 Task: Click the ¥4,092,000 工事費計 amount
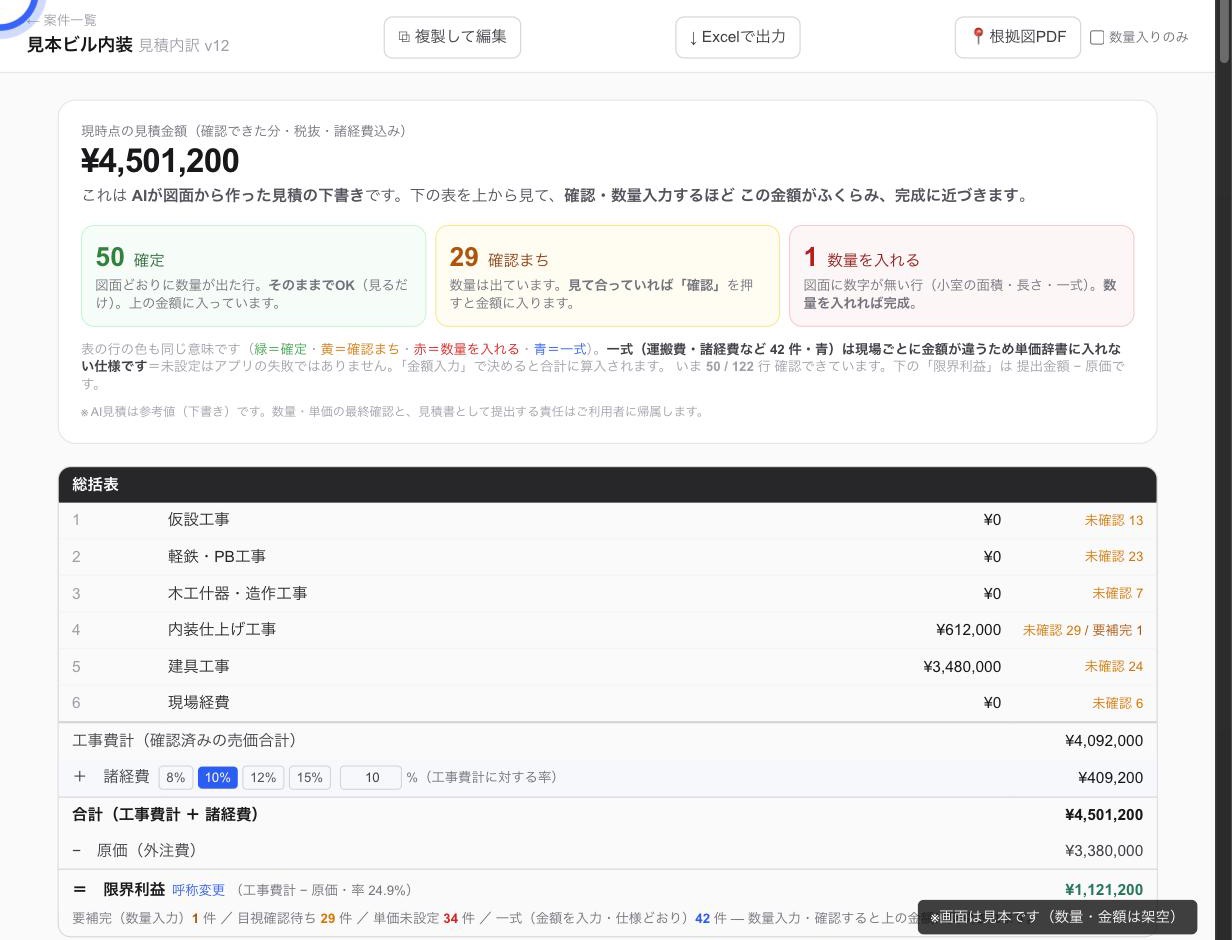1104,741
